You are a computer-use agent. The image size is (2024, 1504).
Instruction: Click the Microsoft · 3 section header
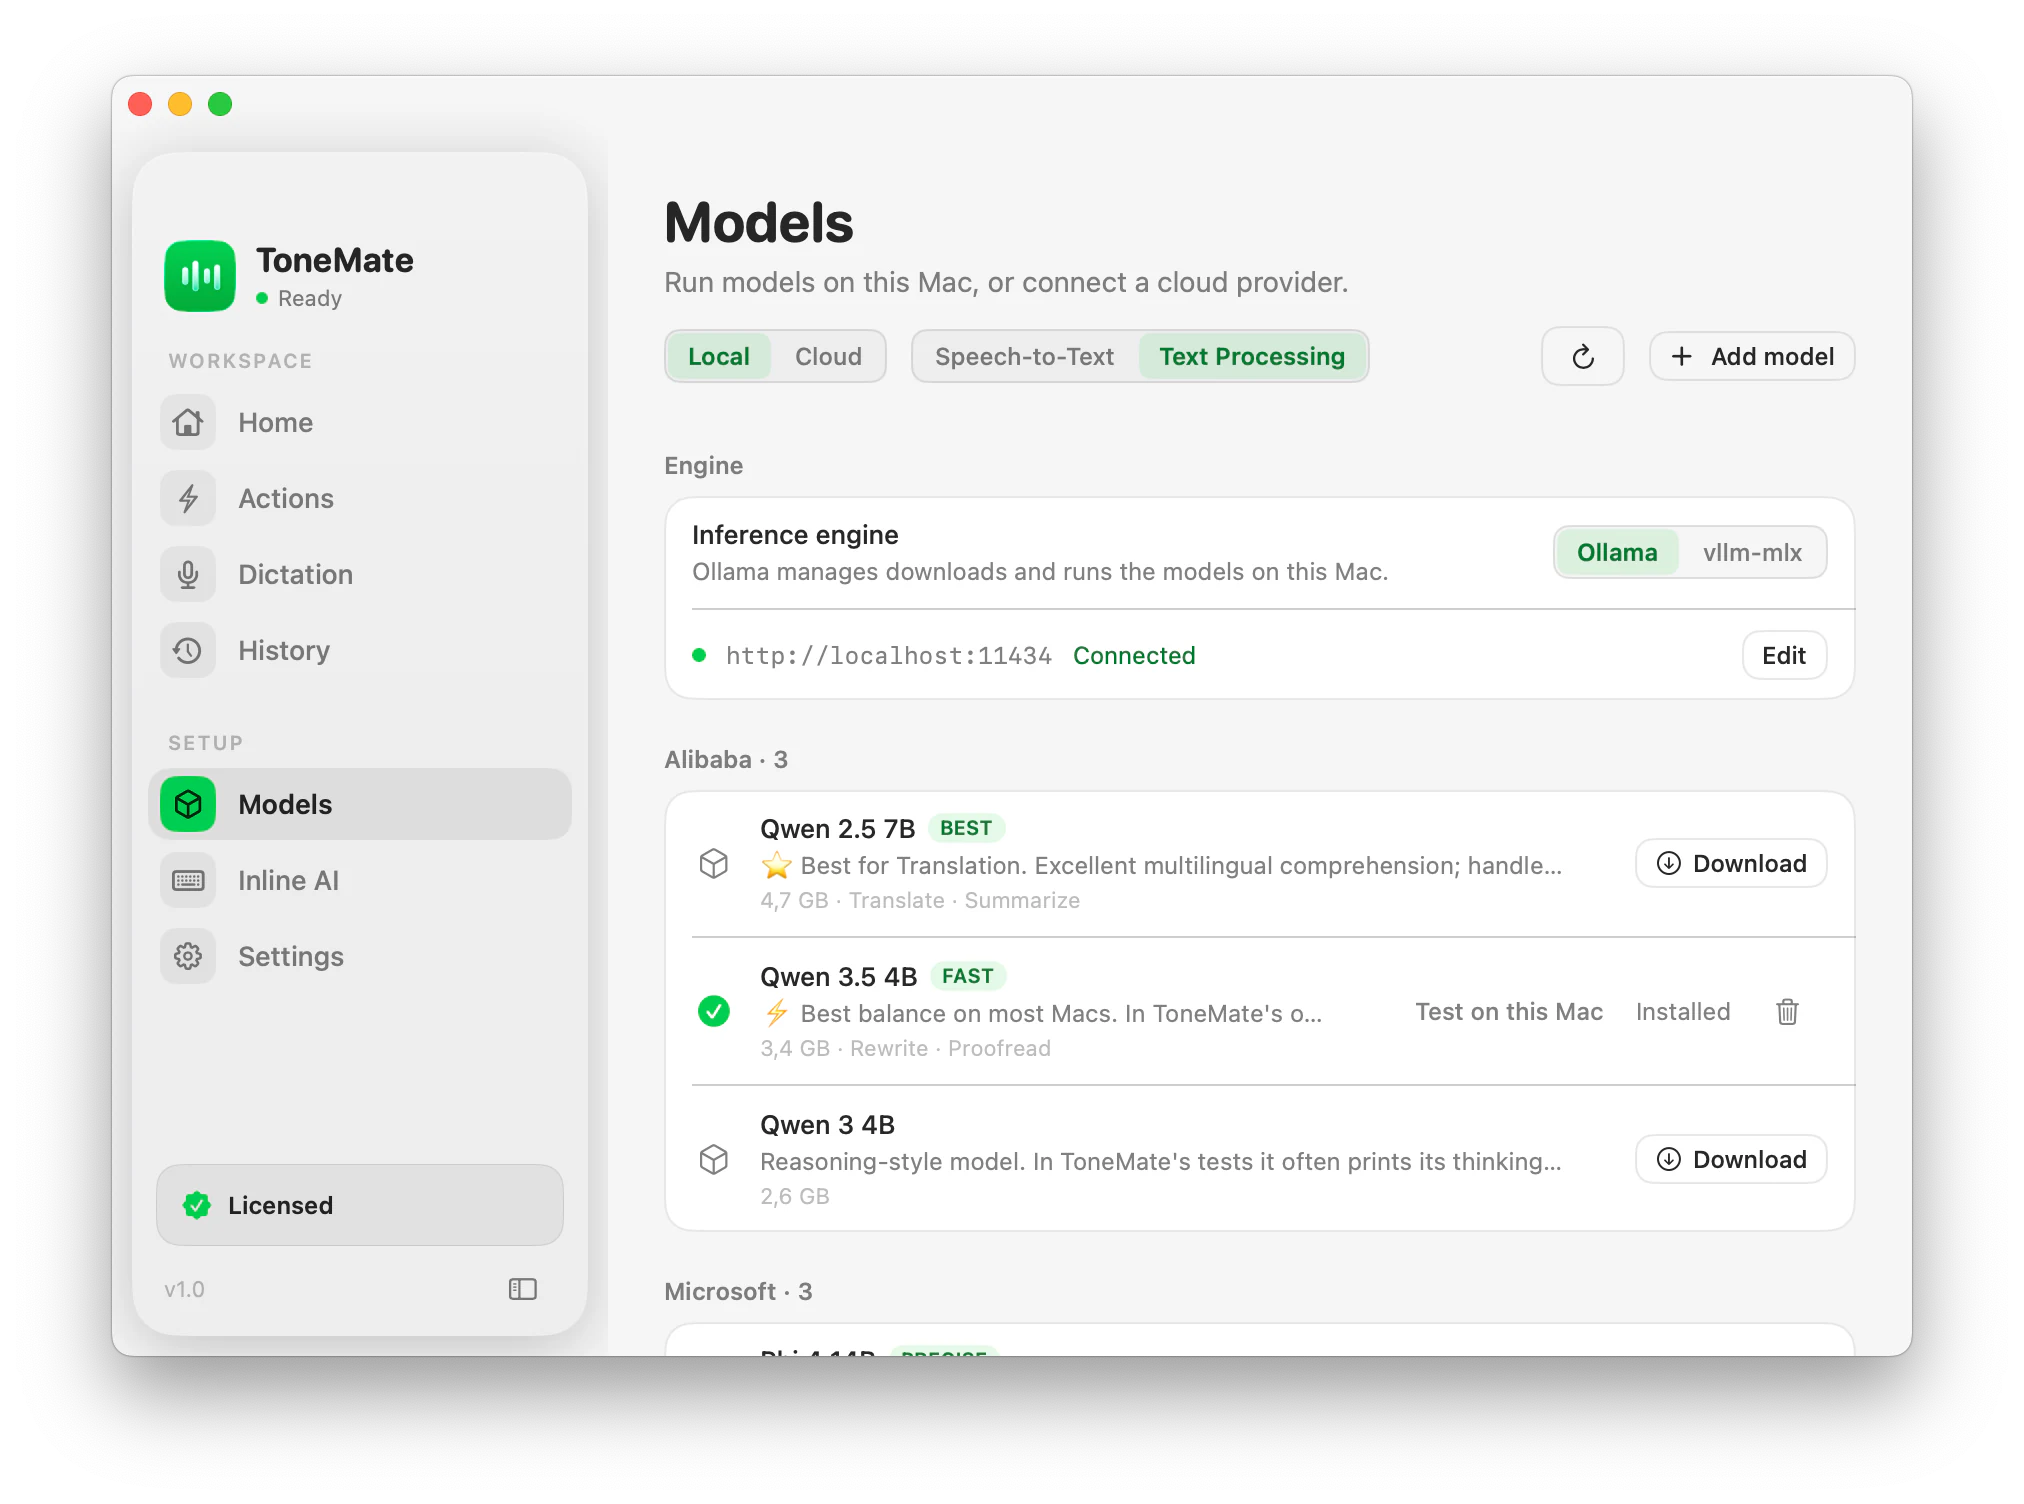738,1291
